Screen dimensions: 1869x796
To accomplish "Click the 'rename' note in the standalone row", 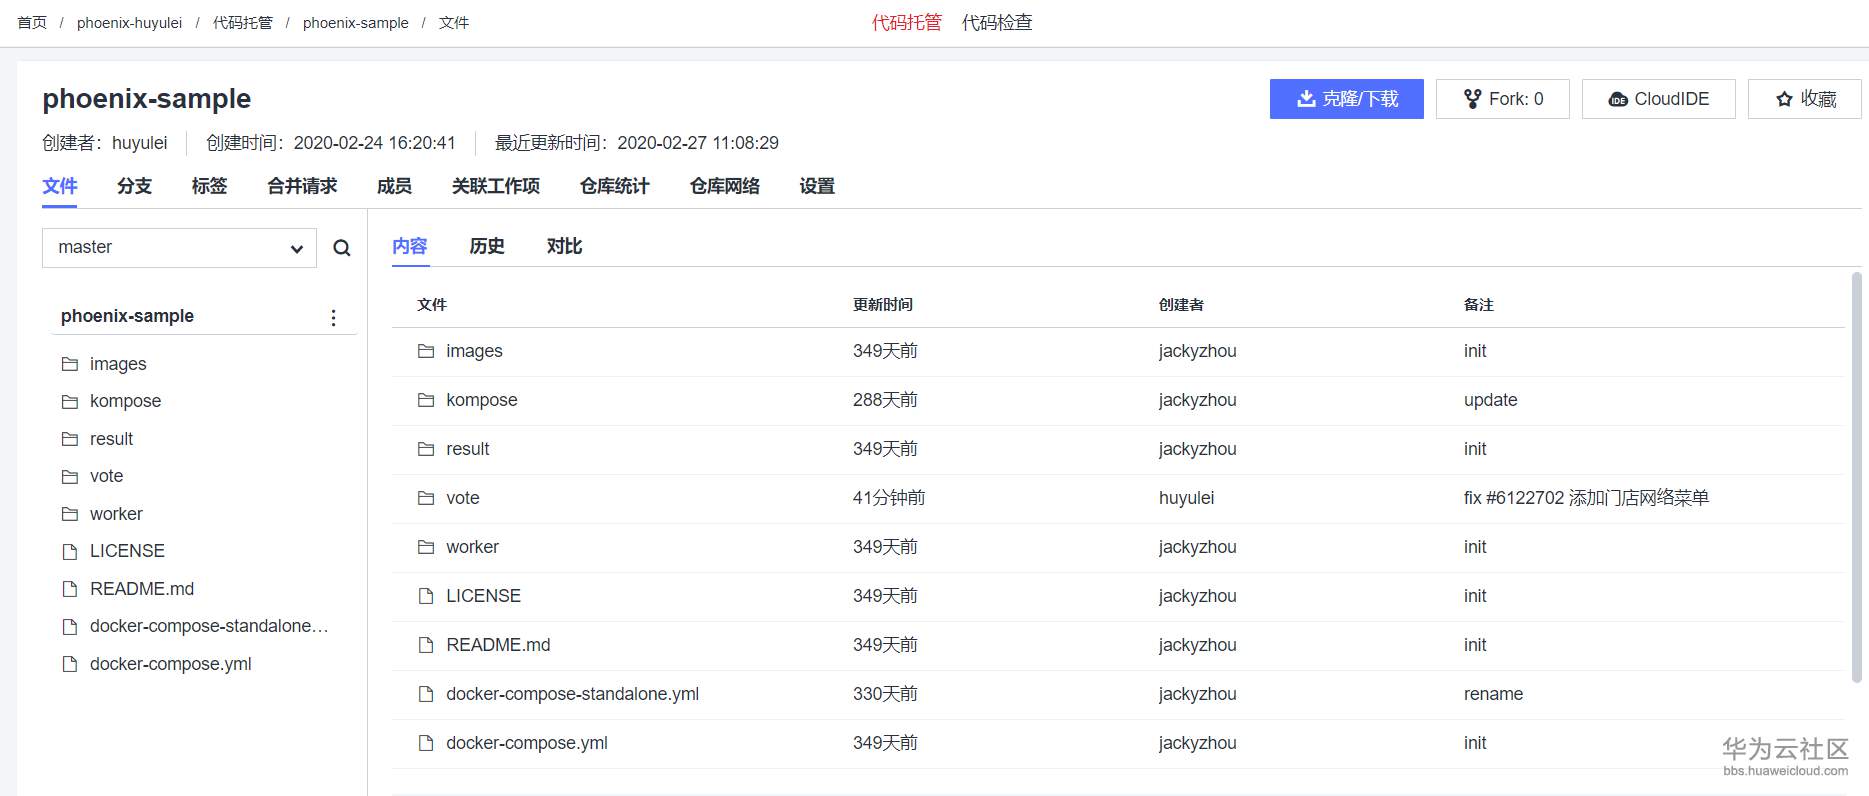I will [1494, 694].
